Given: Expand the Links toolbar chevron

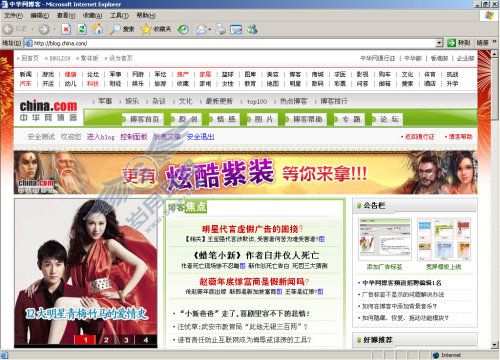Looking at the screenshot, I should point(494,42).
